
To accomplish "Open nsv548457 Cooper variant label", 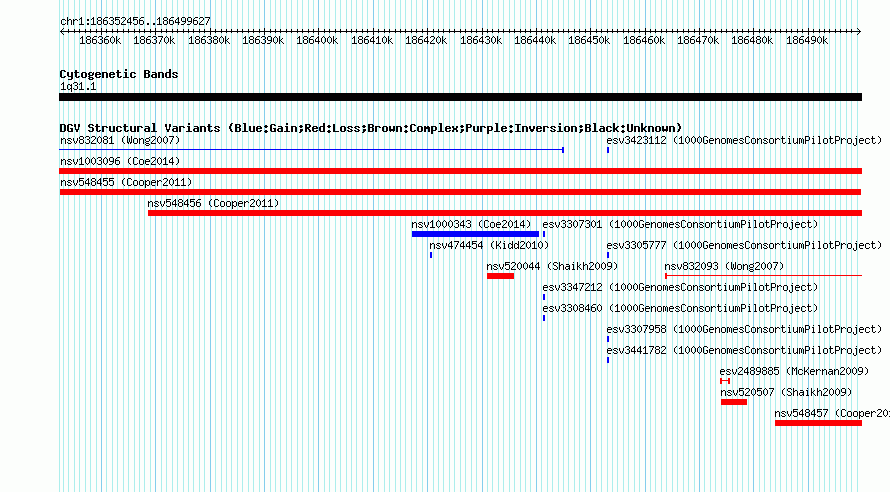I will (832, 413).
